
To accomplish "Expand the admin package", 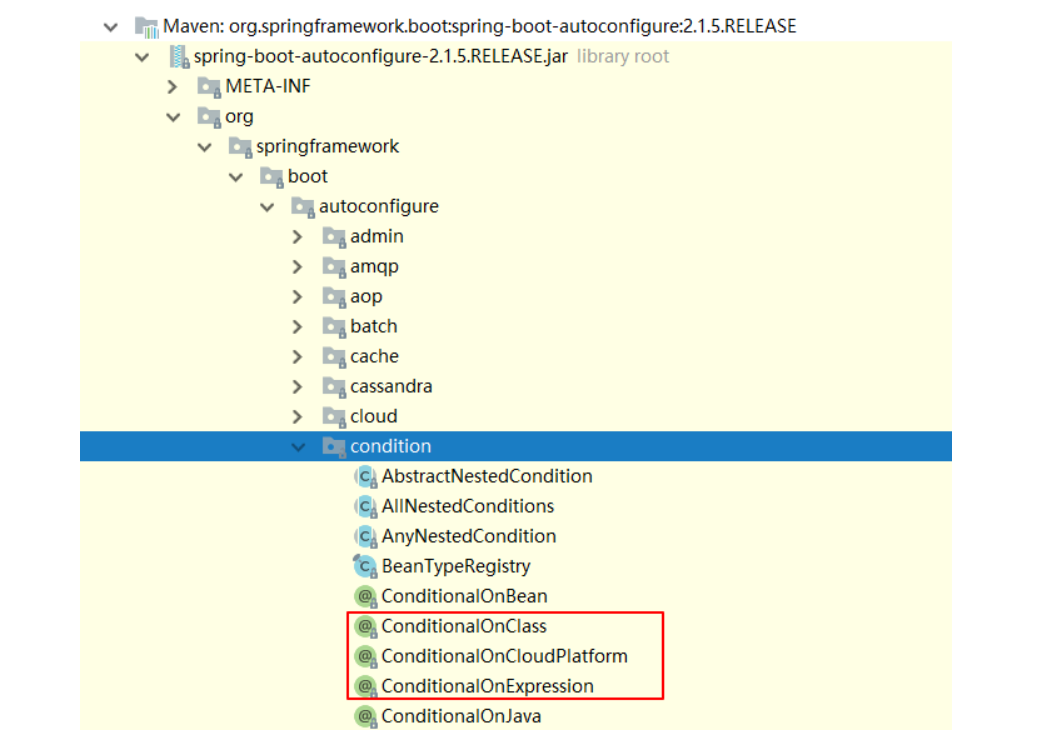I will (298, 237).
